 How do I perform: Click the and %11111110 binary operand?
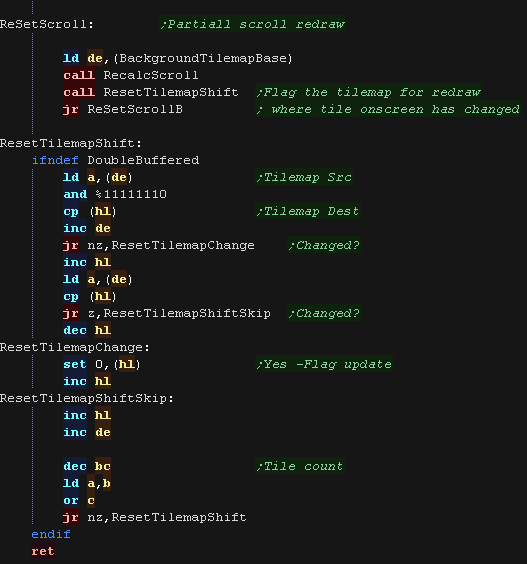(131, 195)
